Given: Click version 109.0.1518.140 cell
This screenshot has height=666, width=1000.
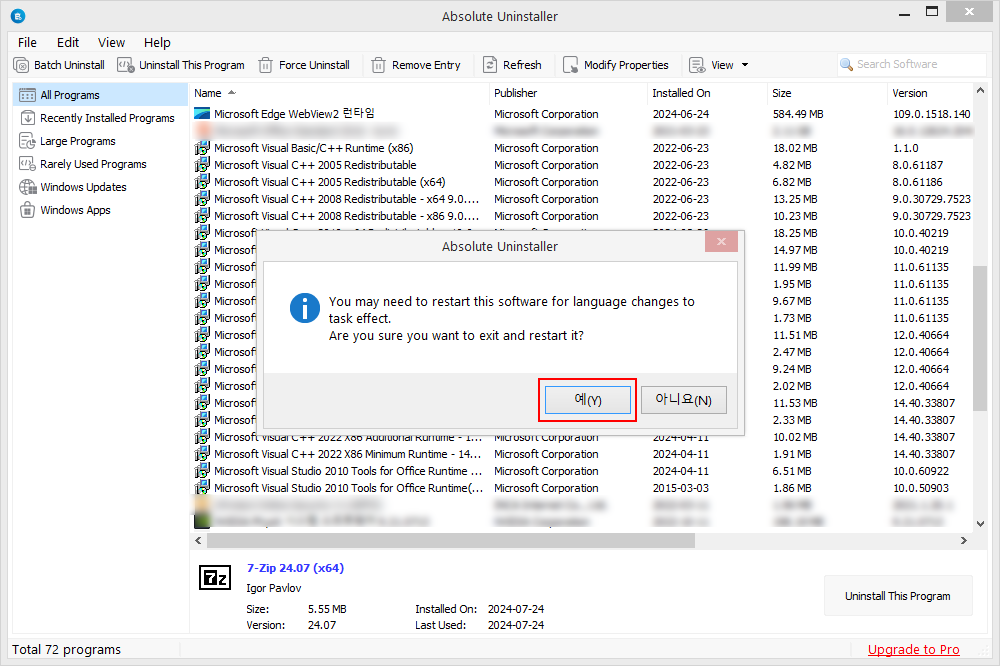Looking at the screenshot, I should coord(932,114).
